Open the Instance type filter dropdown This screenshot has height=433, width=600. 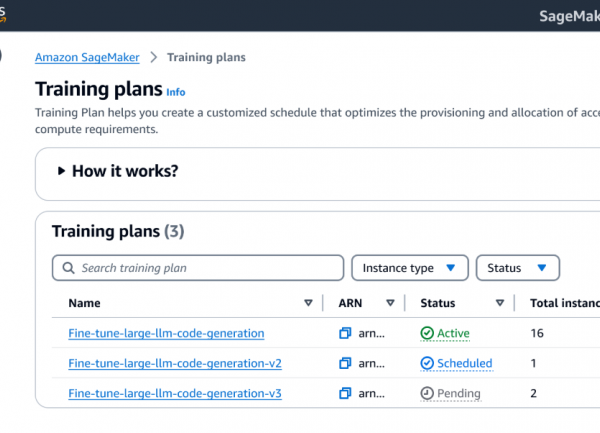pyautogui.click(x=410, y=268)
